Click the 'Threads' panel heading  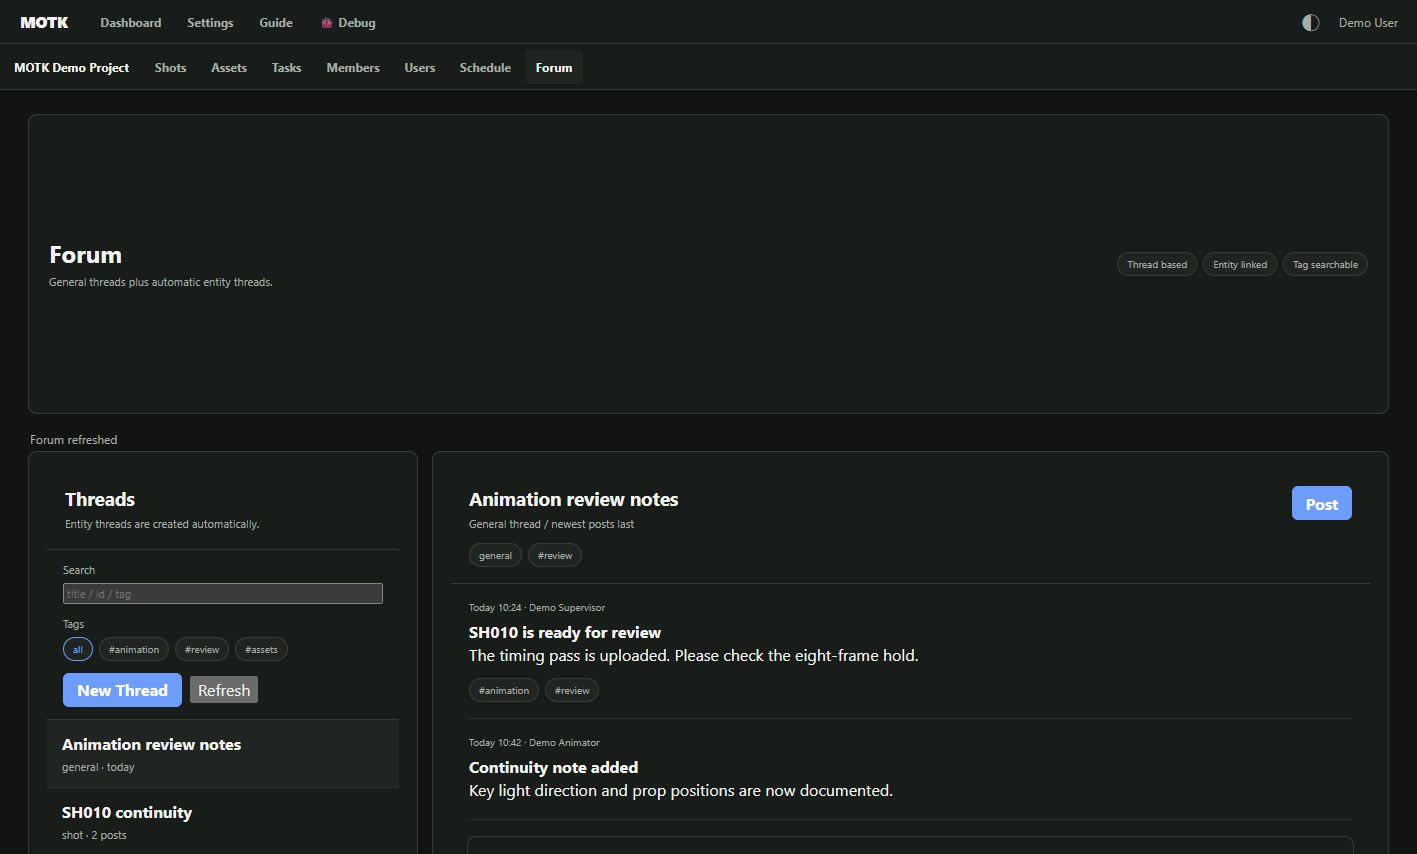click(100, 499)
